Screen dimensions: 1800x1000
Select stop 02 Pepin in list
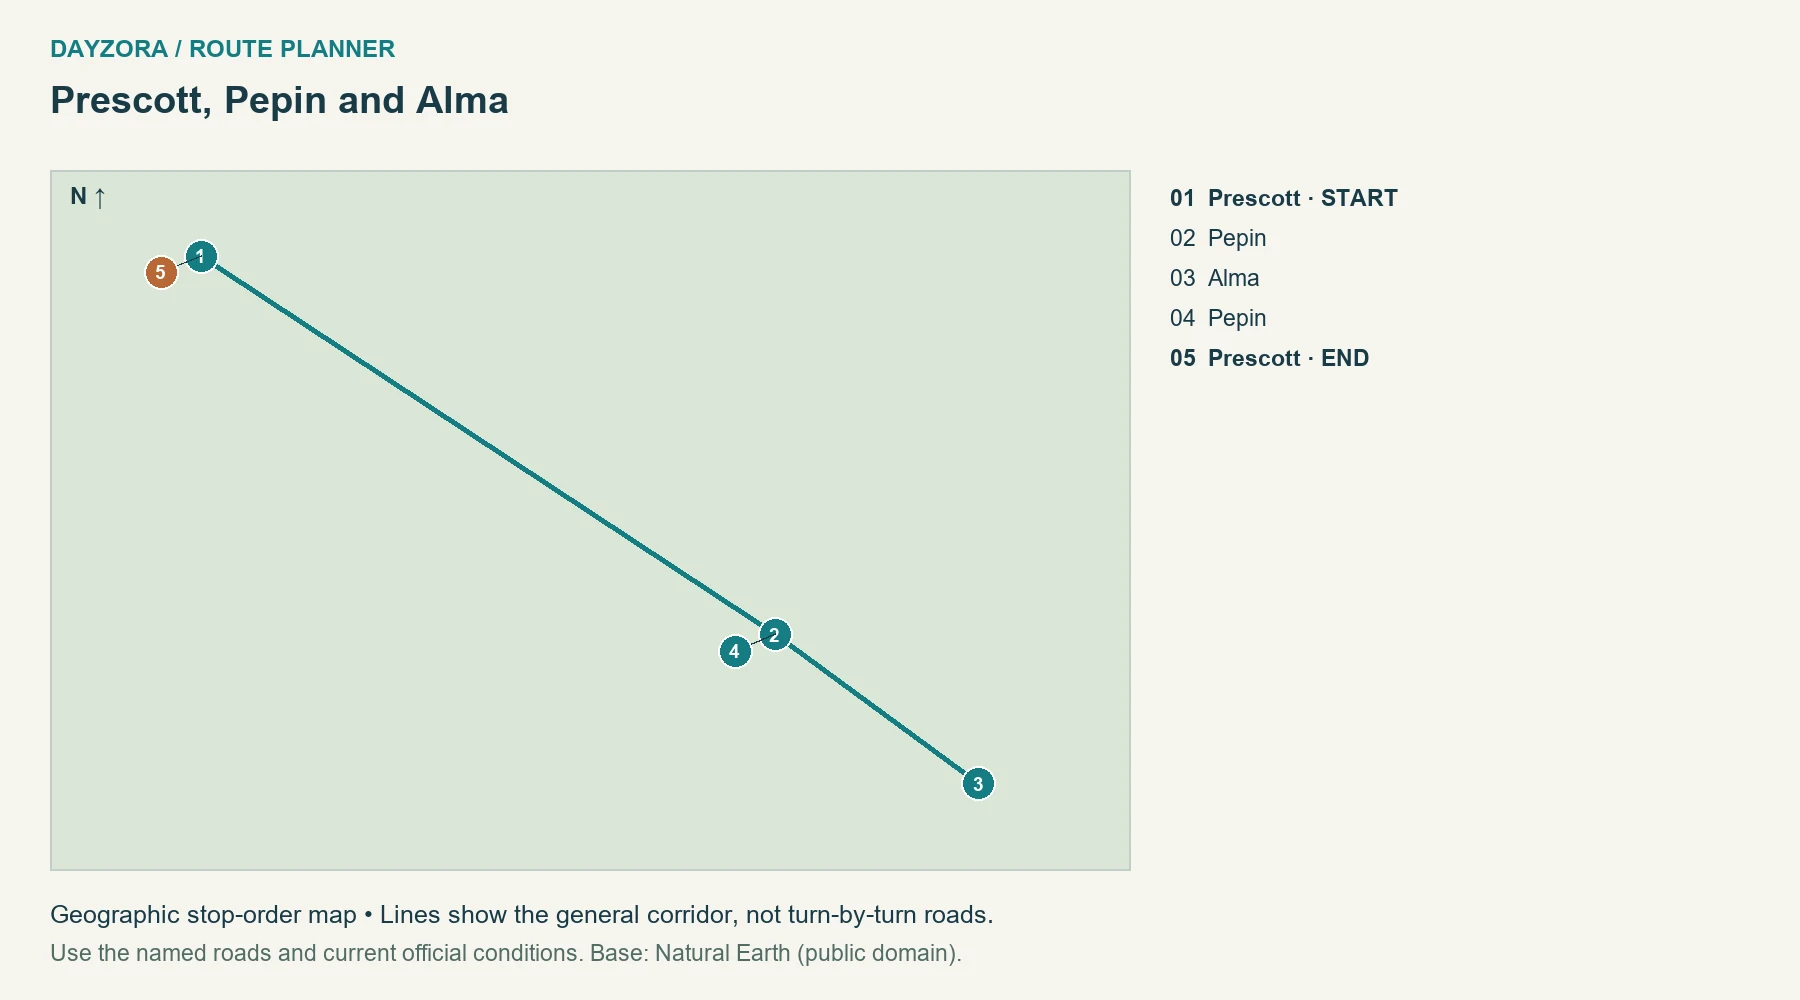[1218, 238]
